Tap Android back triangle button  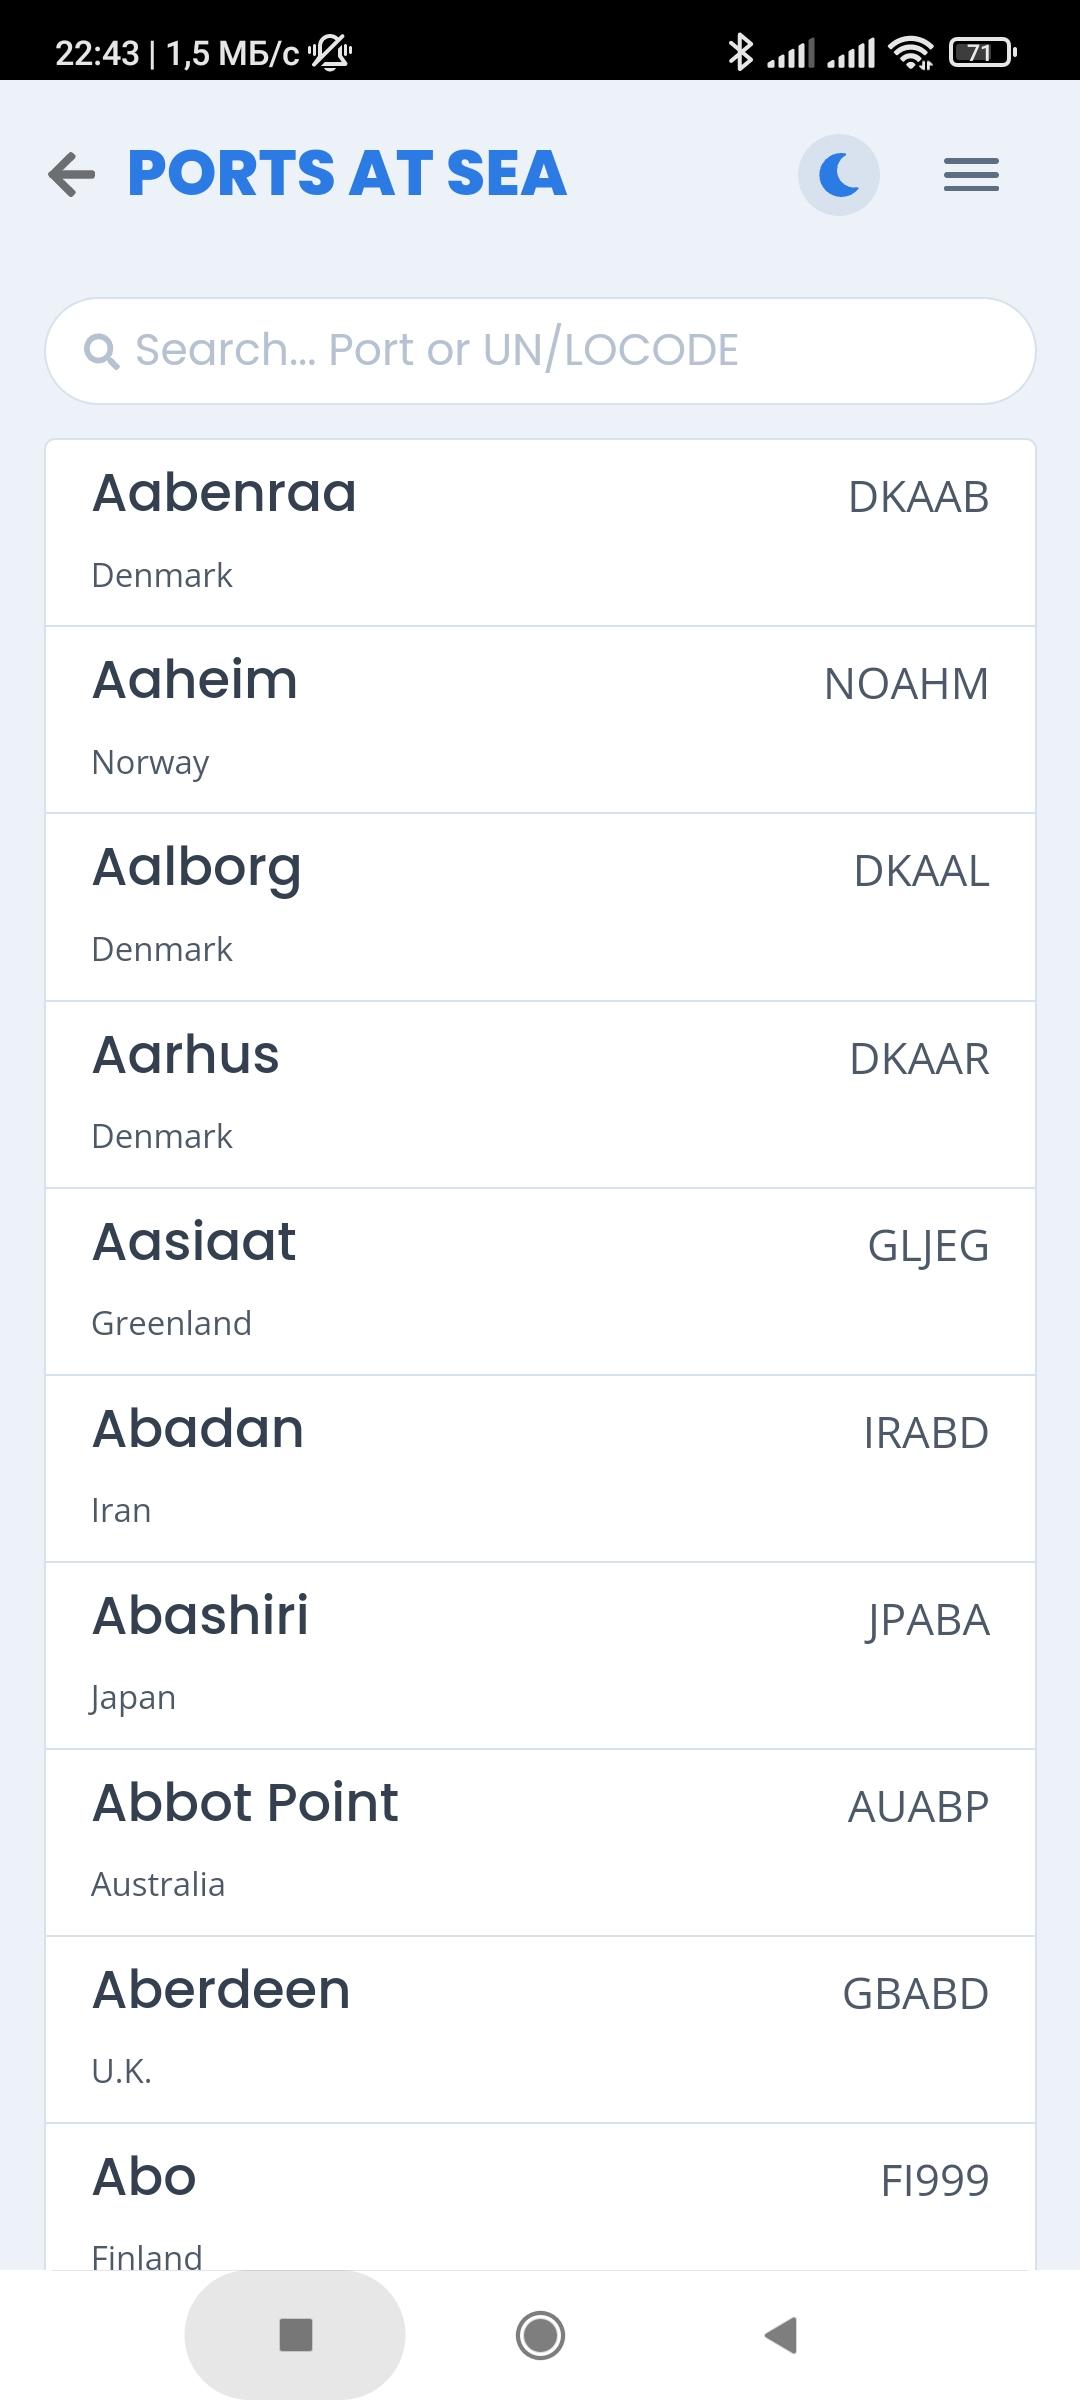(781, 2335)
